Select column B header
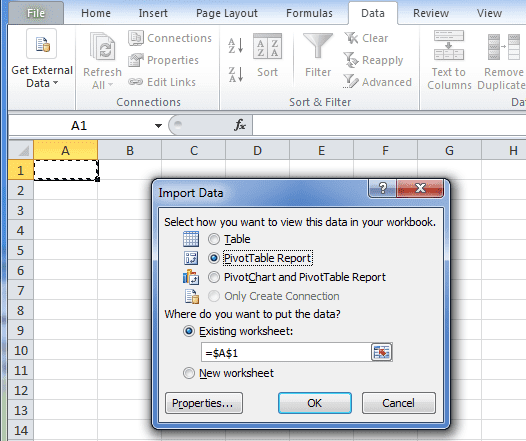Image resolution: width=526 pixels, height=441 pixels. (x=129, y=150)
